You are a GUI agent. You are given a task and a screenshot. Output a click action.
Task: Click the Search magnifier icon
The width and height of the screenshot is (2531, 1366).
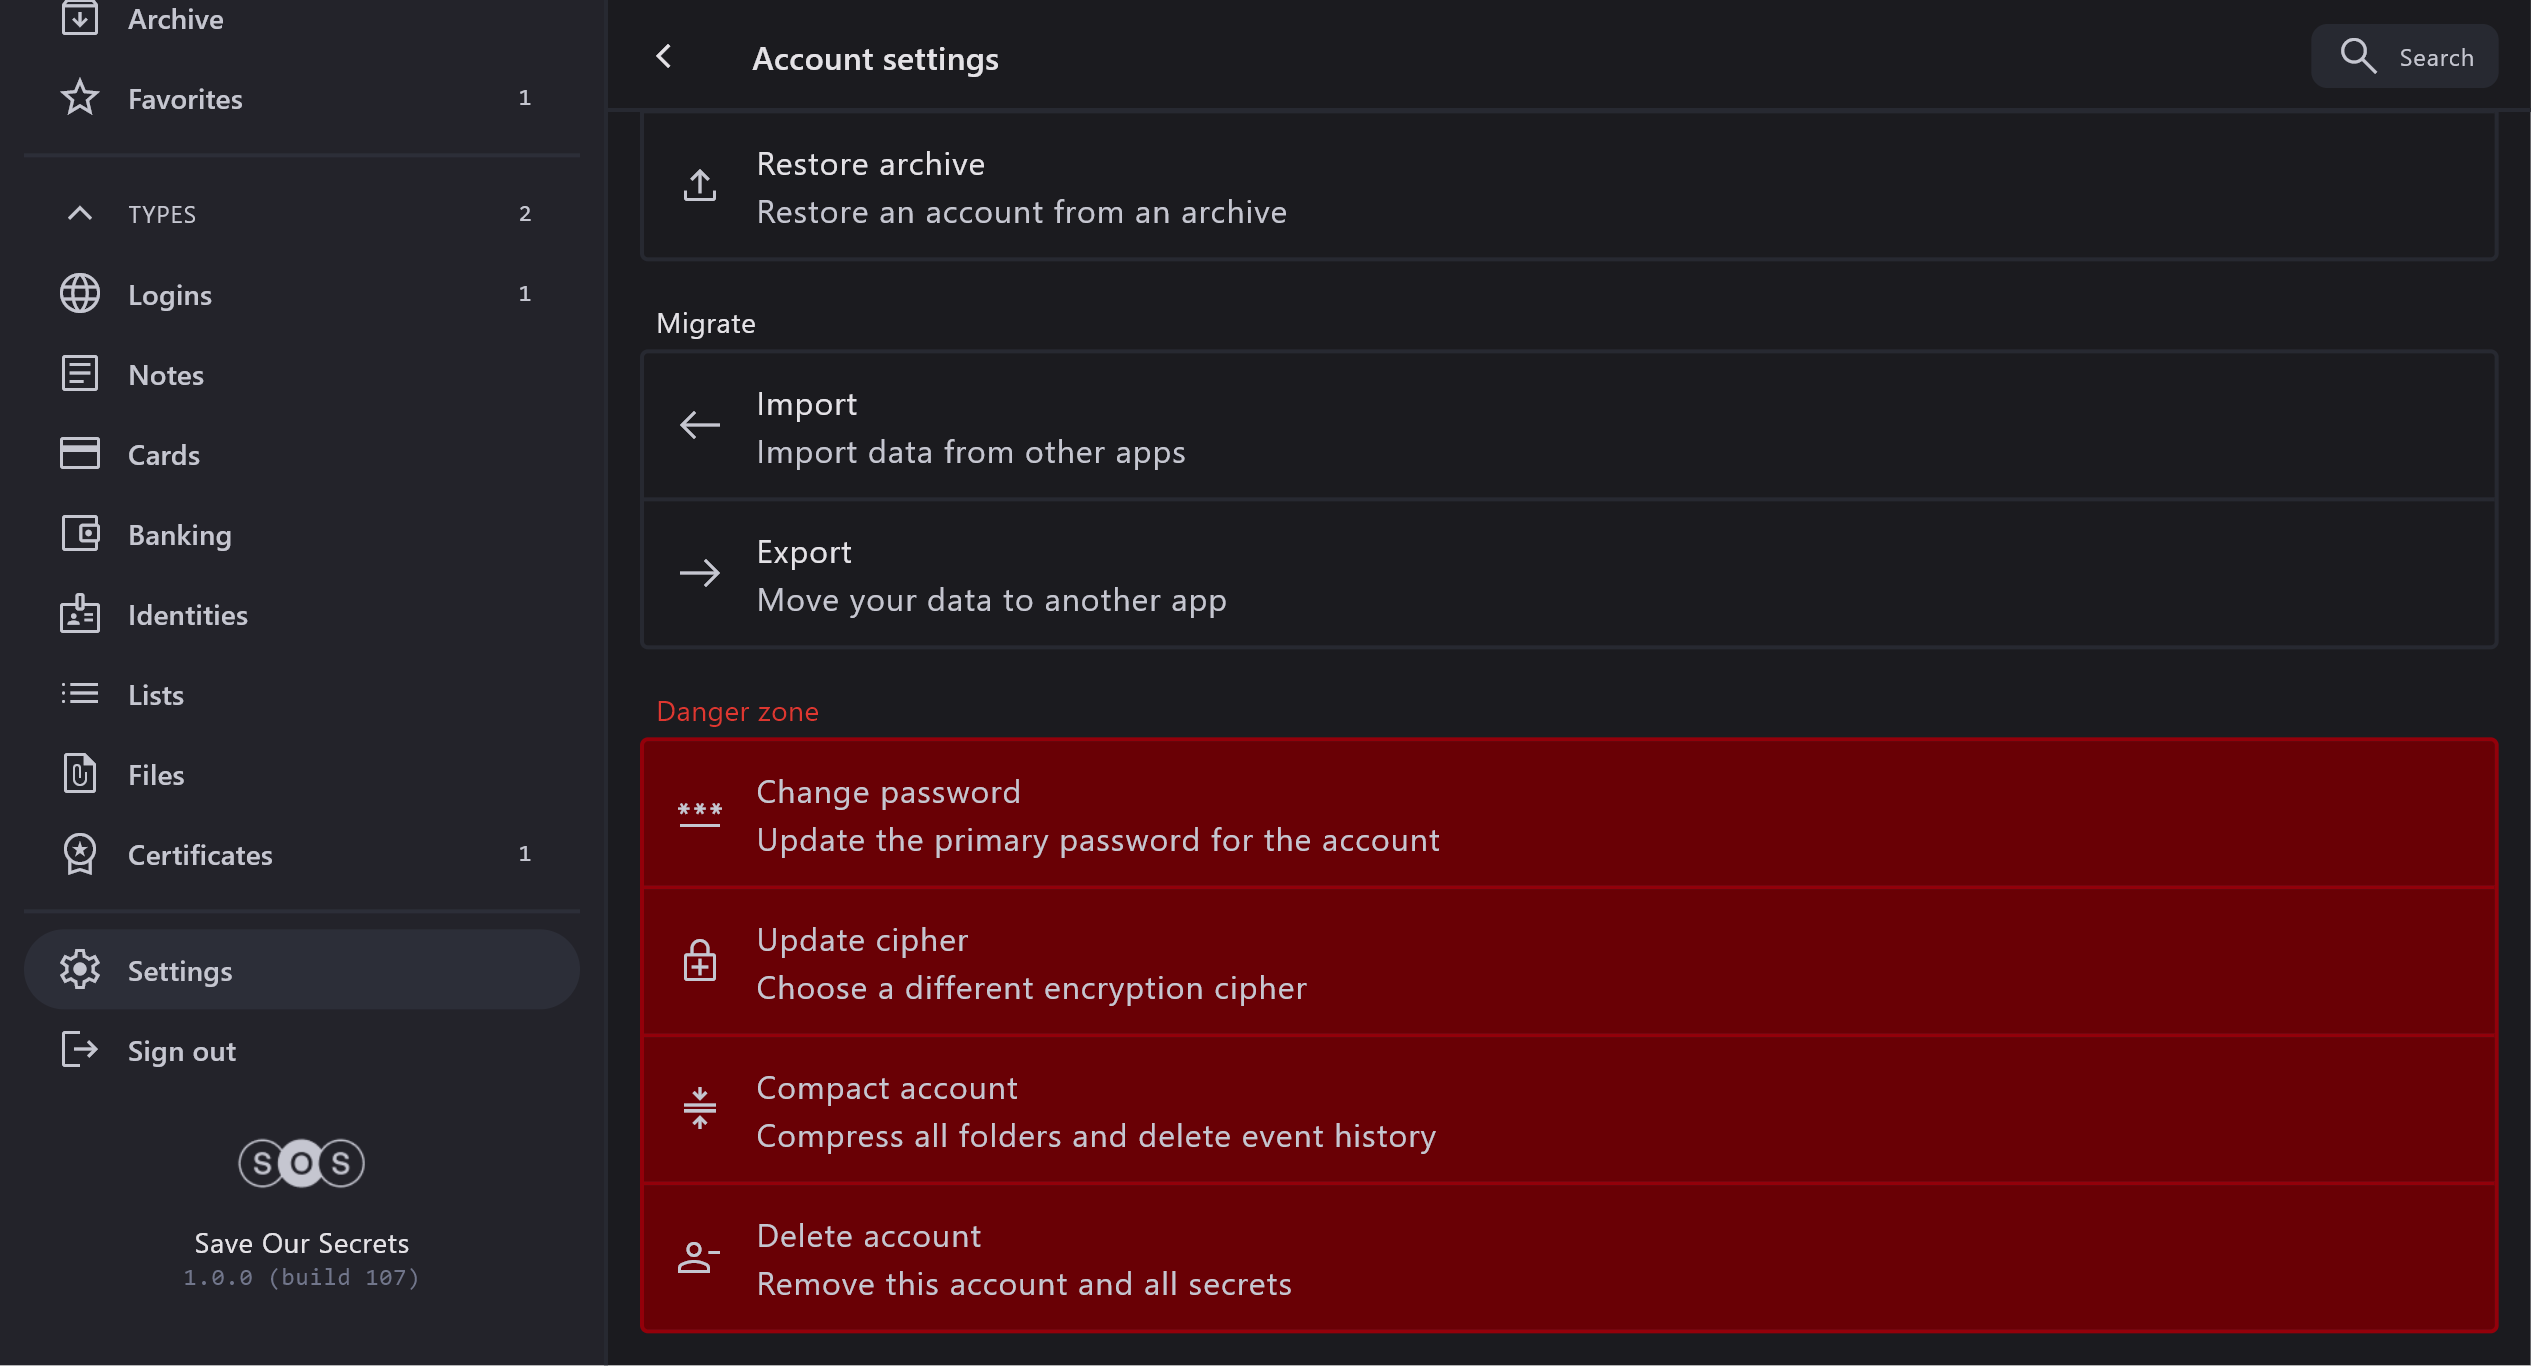pos(2358,57)
